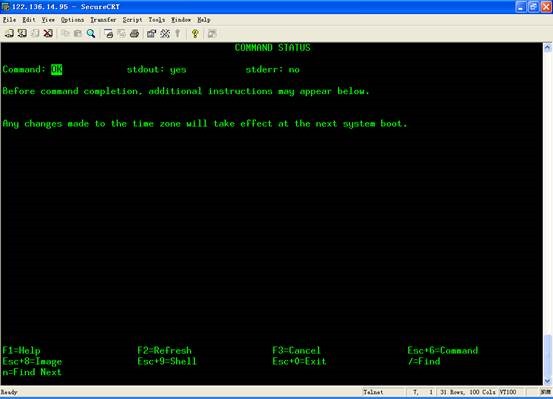This screenshot has width=553, height=399.
Task: Restore down the SecureCRT window
Action: coord(533,7)
